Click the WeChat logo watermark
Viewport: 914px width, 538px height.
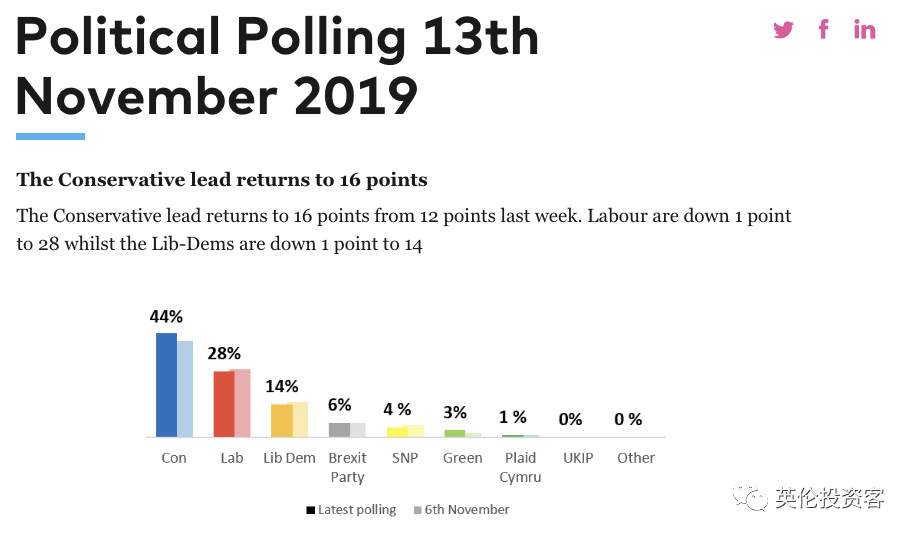[750, 497]
